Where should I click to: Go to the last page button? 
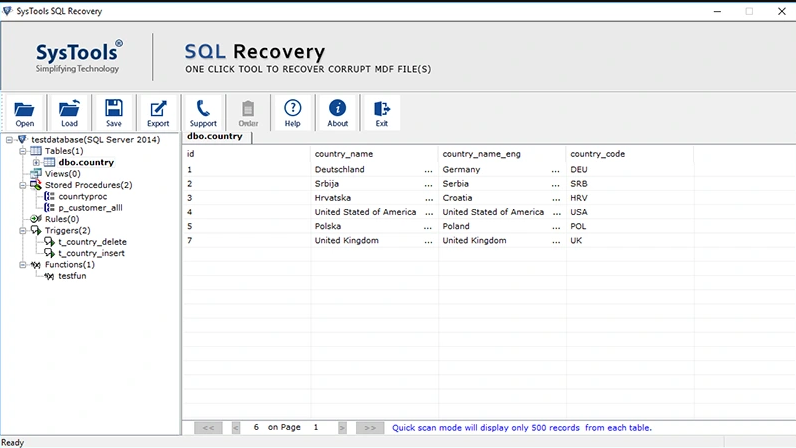(x=369, y=427)
